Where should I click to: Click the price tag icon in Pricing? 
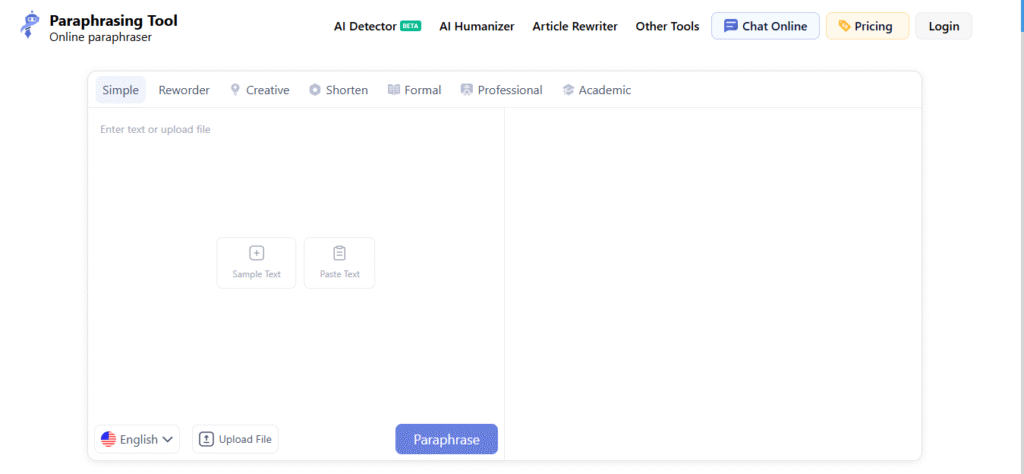coord(844,26)
